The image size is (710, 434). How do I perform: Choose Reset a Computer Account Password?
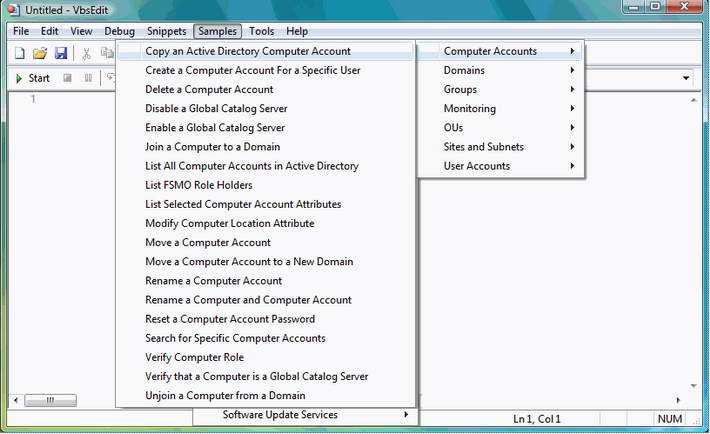tap(230, 319)
